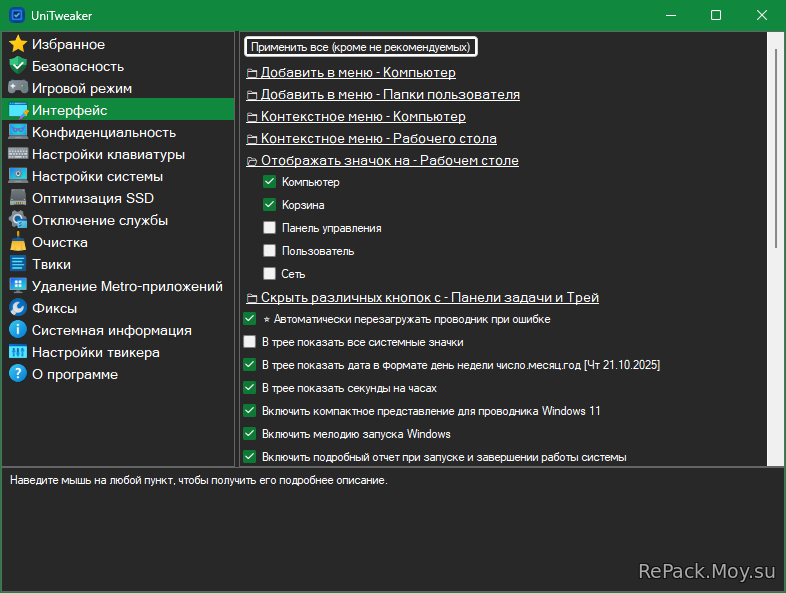Click the drive icon for Оптимизация SSD
Screen dimensions: 786x593
click(17, 198)
